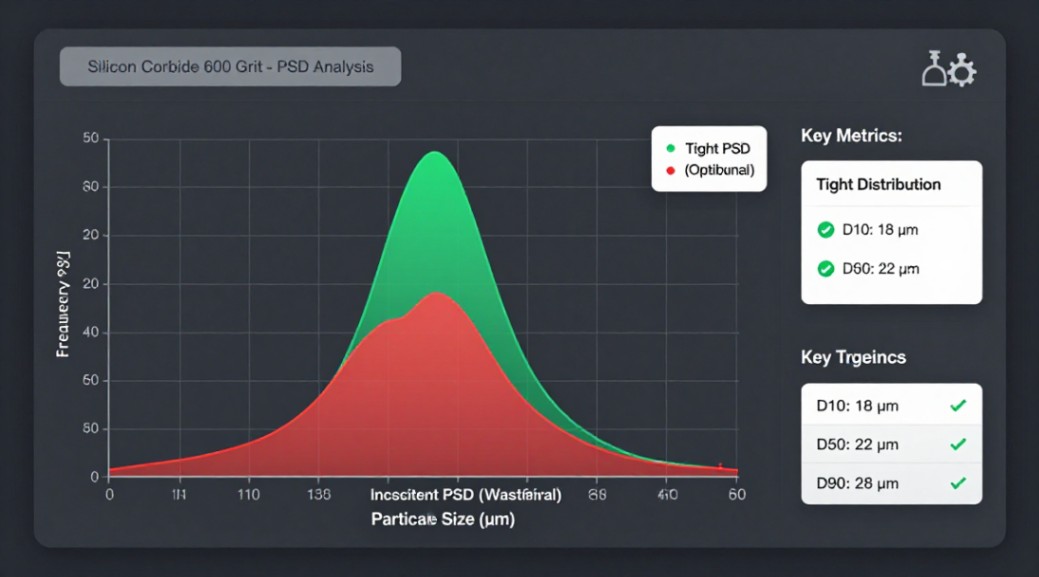Viewport: 1039px width, 577px height.
Task: Click the green check beside D10: 18 µm under Tight Distribution
Action: pyautogui.click(x=826, y=230)
